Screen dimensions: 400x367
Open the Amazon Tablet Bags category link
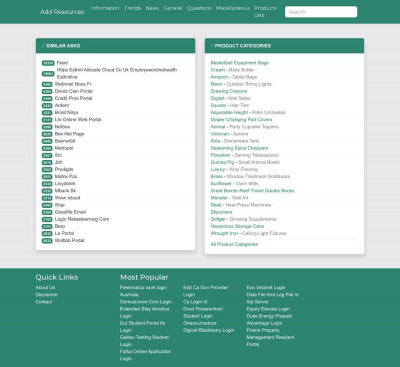[234, 77]
